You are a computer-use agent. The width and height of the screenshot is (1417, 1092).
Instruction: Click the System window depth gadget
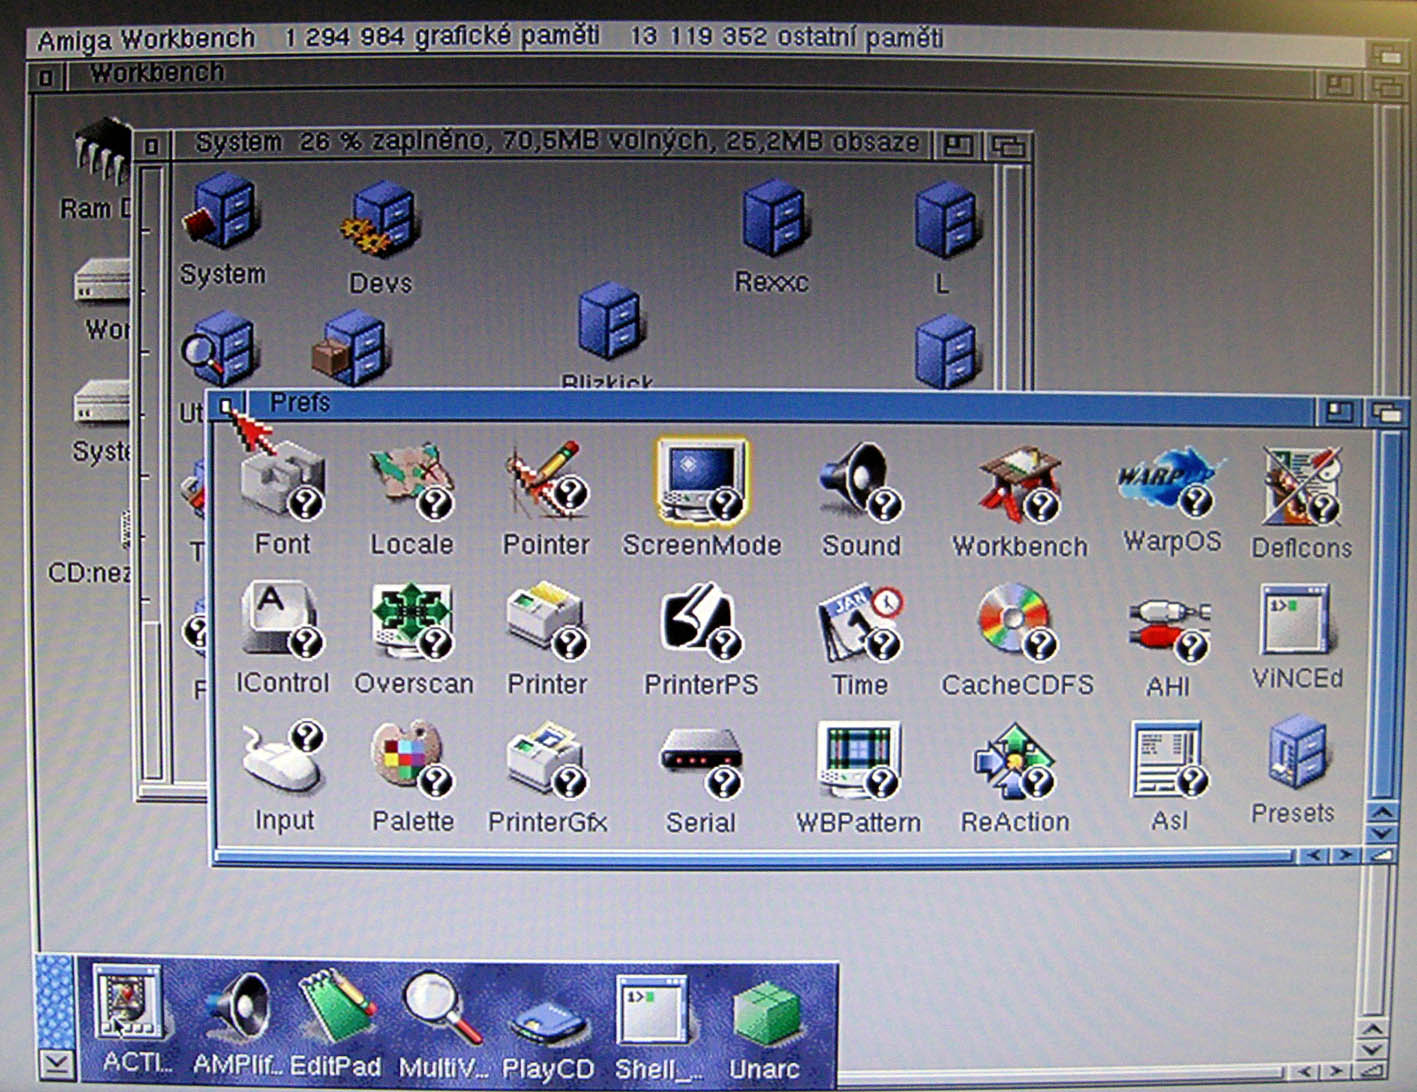click(1009, 147)
